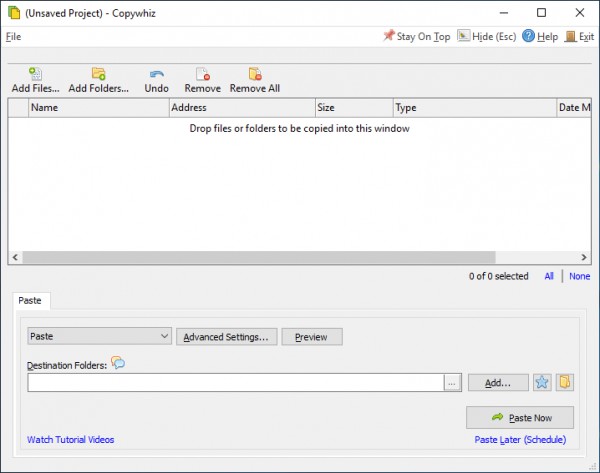
Task: Click the Undo arrow icon
Action: pos(157,74)
